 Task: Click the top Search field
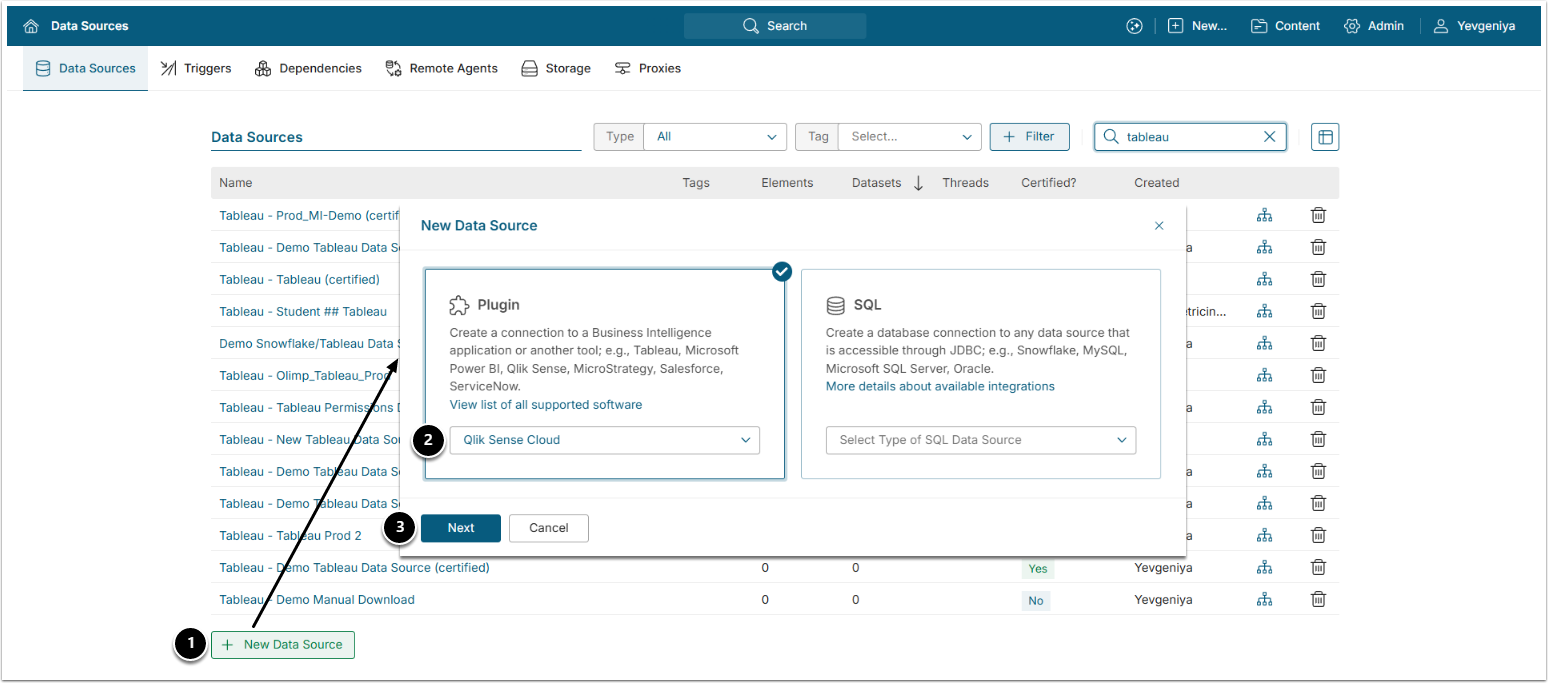pos(775,26)
